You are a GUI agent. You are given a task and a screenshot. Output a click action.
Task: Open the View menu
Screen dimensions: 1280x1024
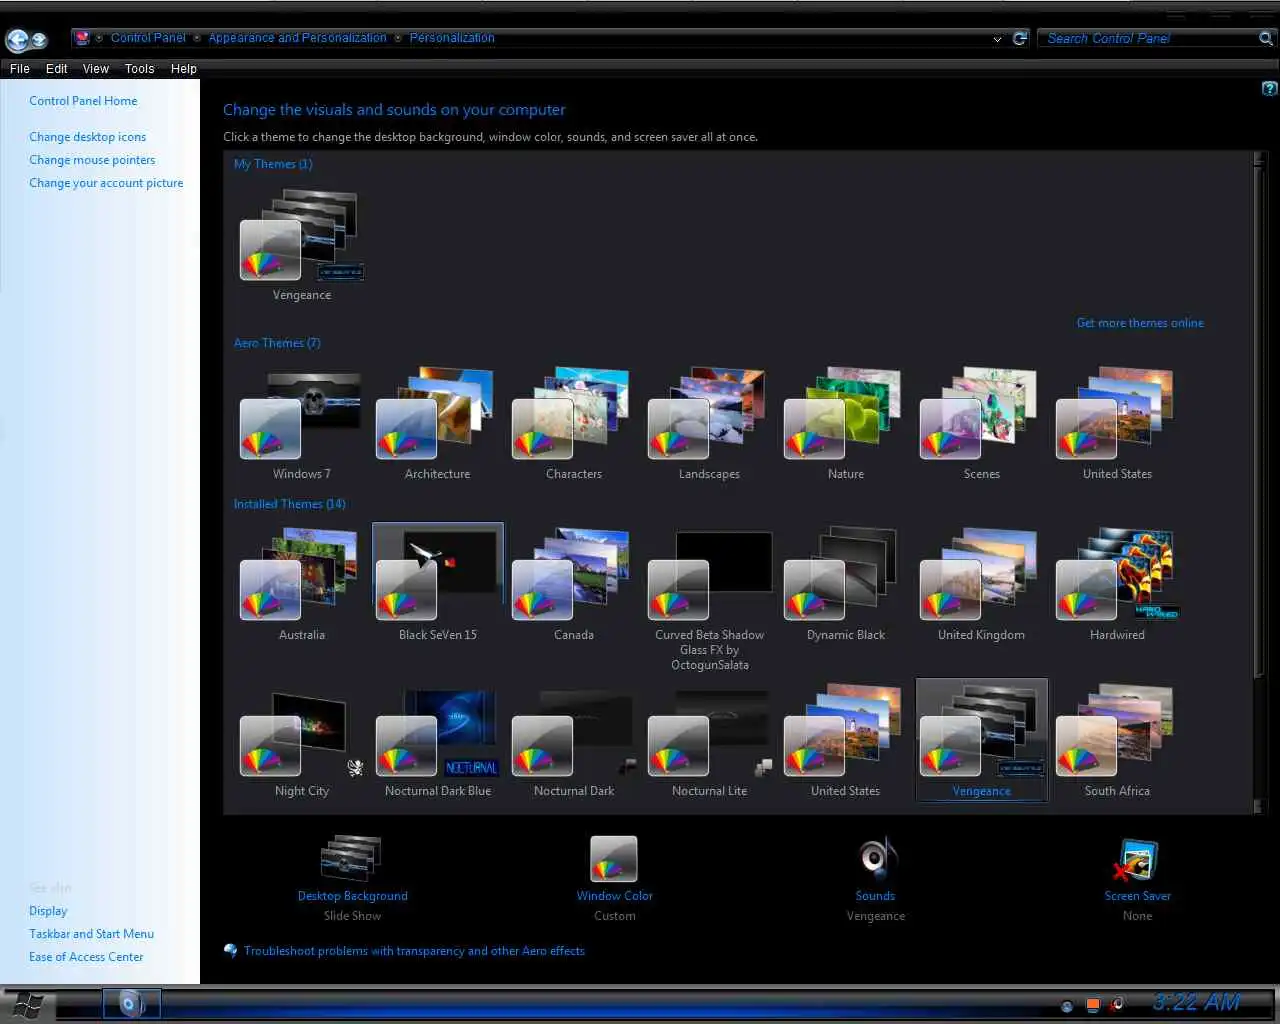(96, 69)
